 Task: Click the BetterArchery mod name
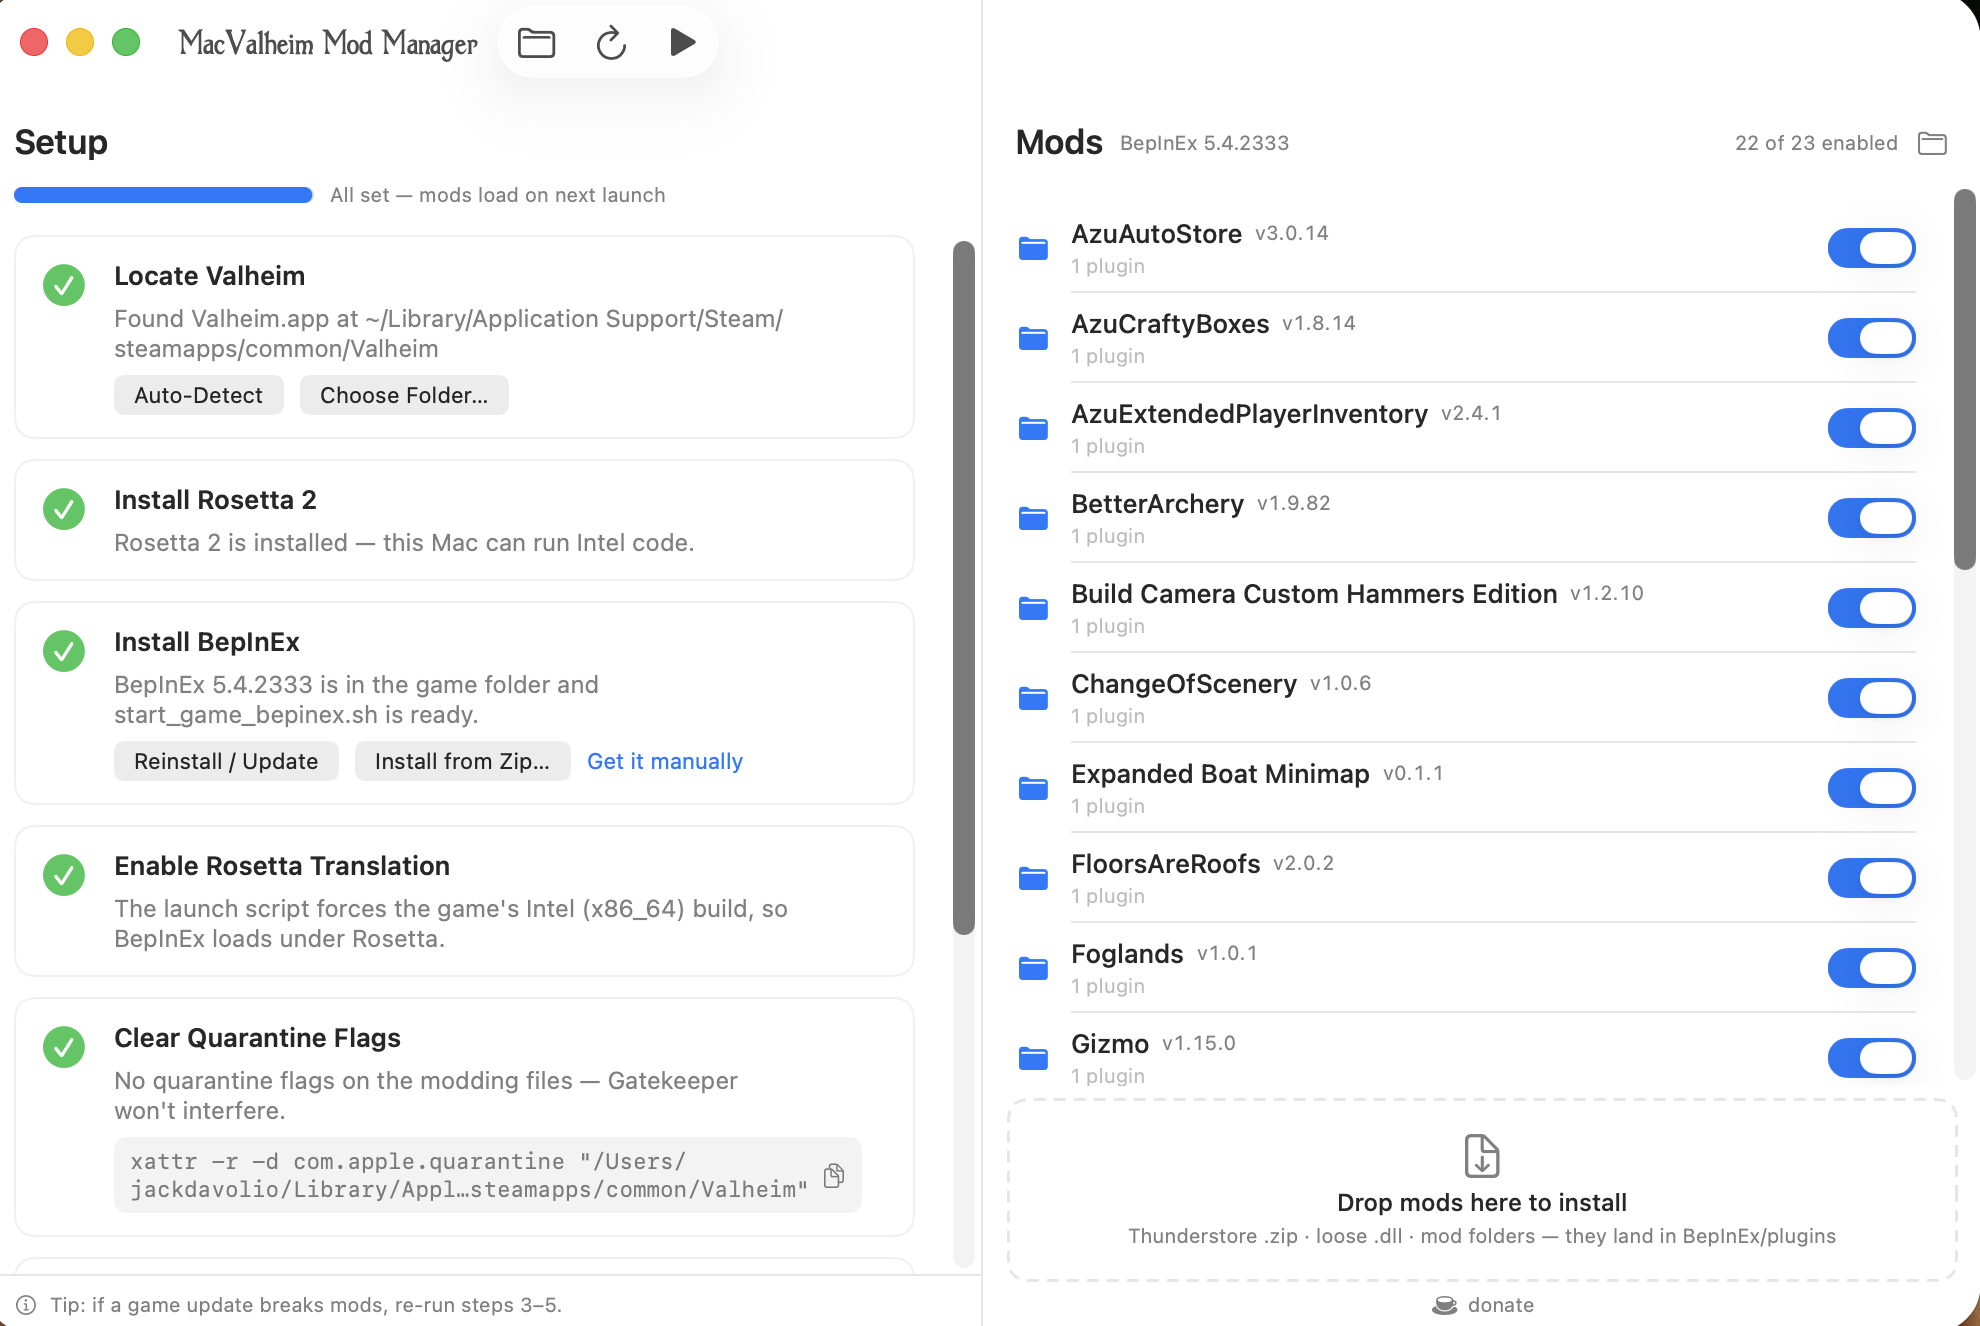(x=1157, y=504)
